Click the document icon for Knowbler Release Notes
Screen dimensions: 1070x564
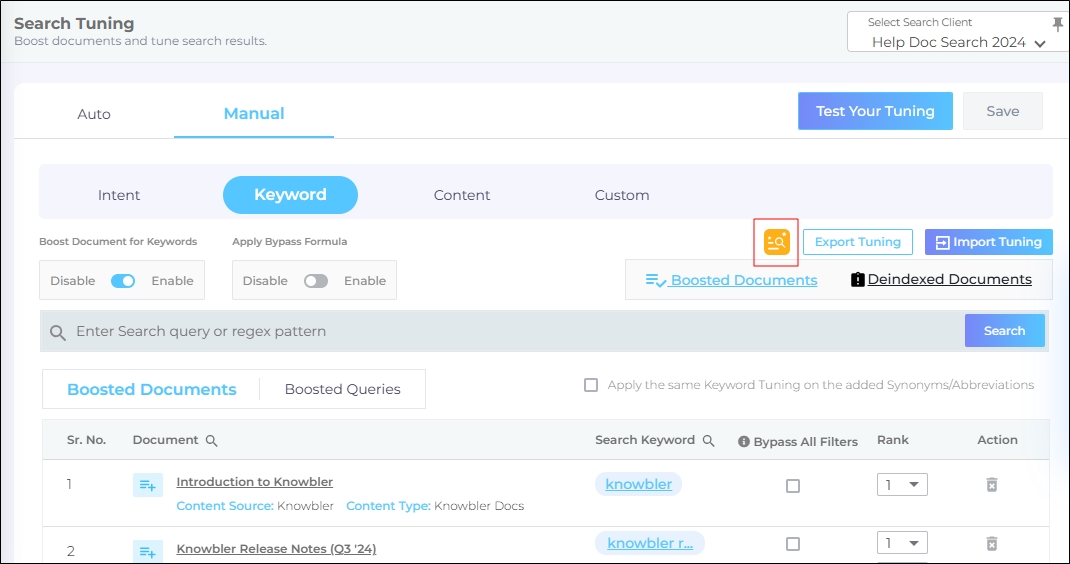coord(148,550)
